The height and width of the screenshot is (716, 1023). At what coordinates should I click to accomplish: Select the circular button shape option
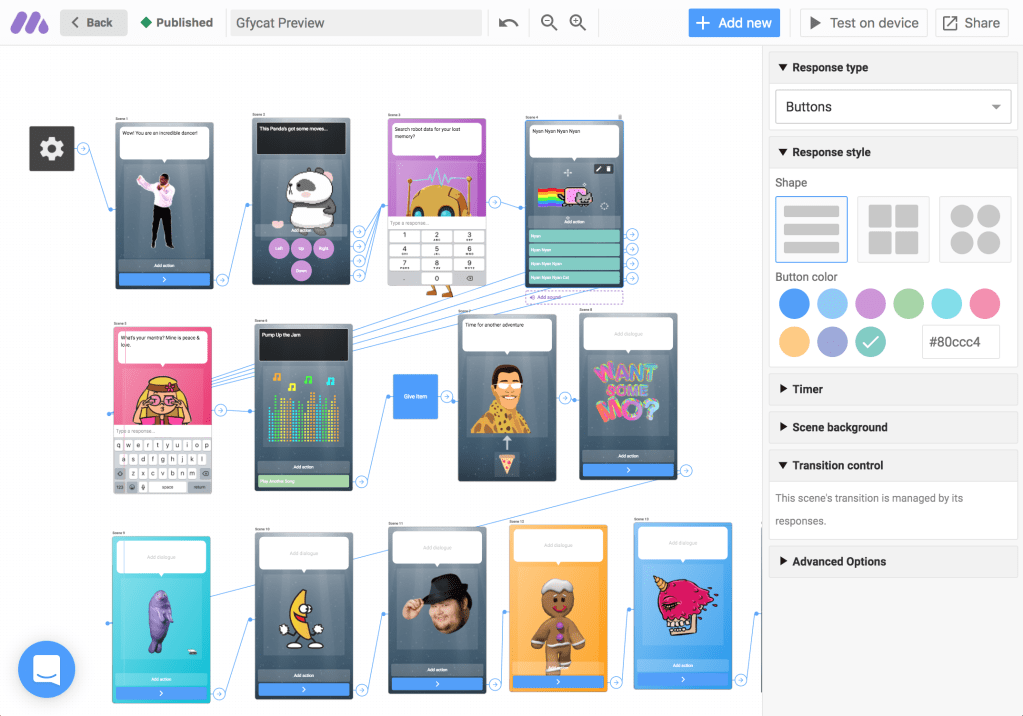974,229
